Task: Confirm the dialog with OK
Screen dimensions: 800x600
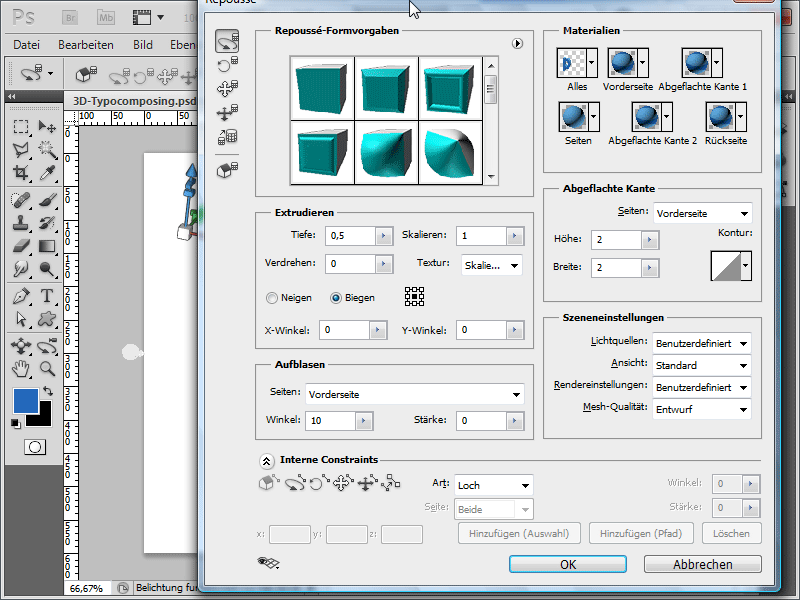Action: [568, 564]
